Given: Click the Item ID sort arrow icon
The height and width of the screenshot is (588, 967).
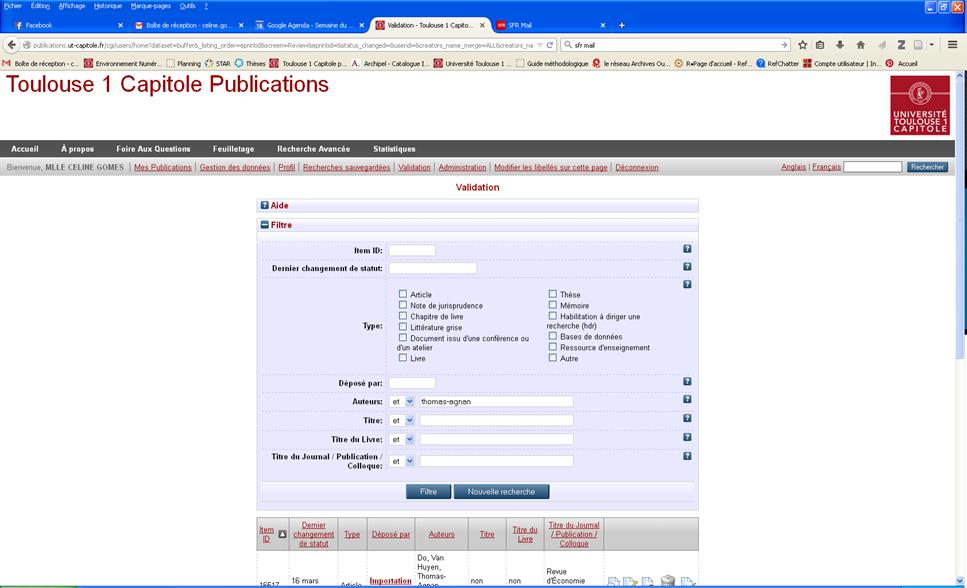Looking at the screenshot, I should (x=282, y=534).
